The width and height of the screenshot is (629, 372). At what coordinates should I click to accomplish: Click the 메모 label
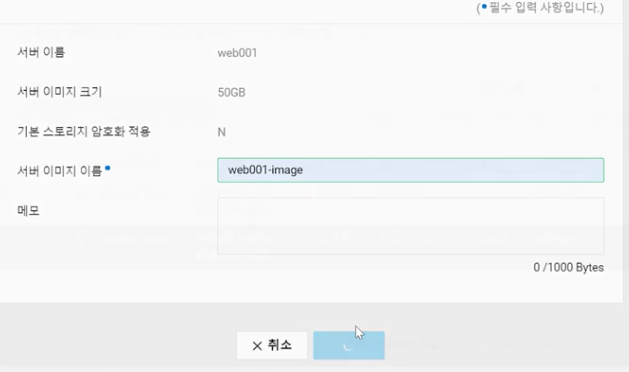pyautogui.click(x=28, y=211)
